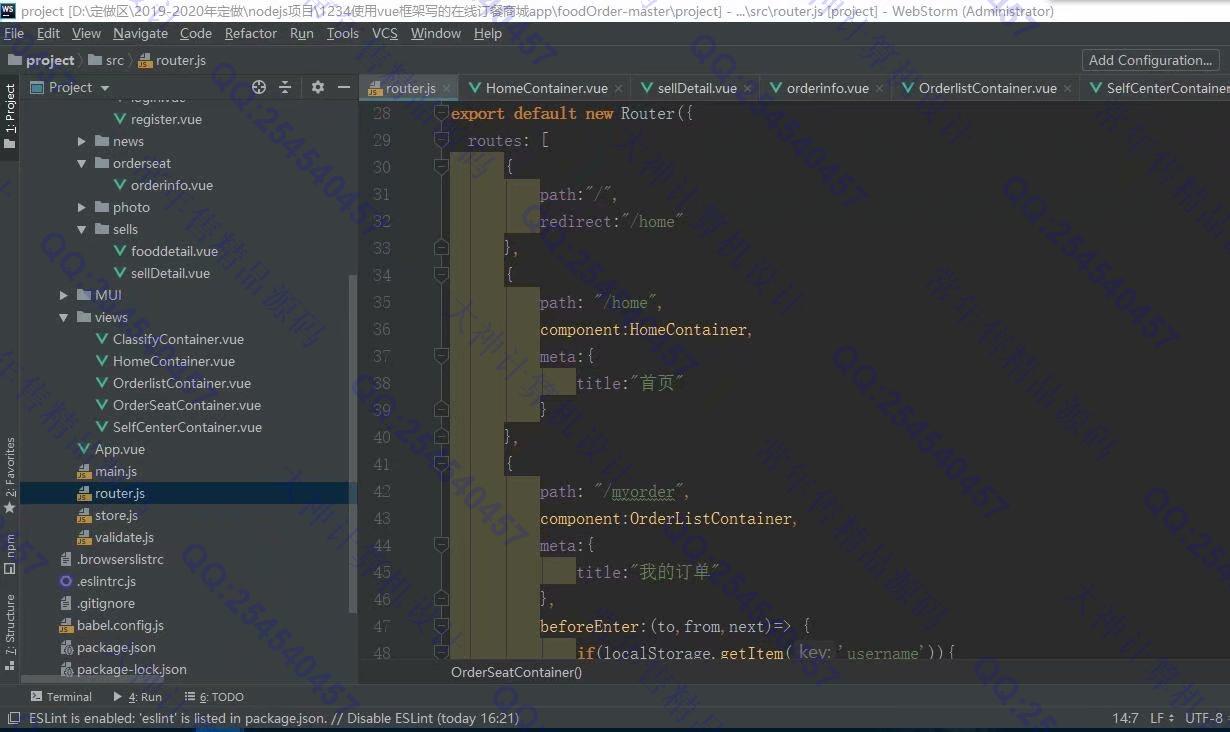This screenshot has height=732, width=1230.
Task: Expand the news folder
Action: (x=82, y=141)
